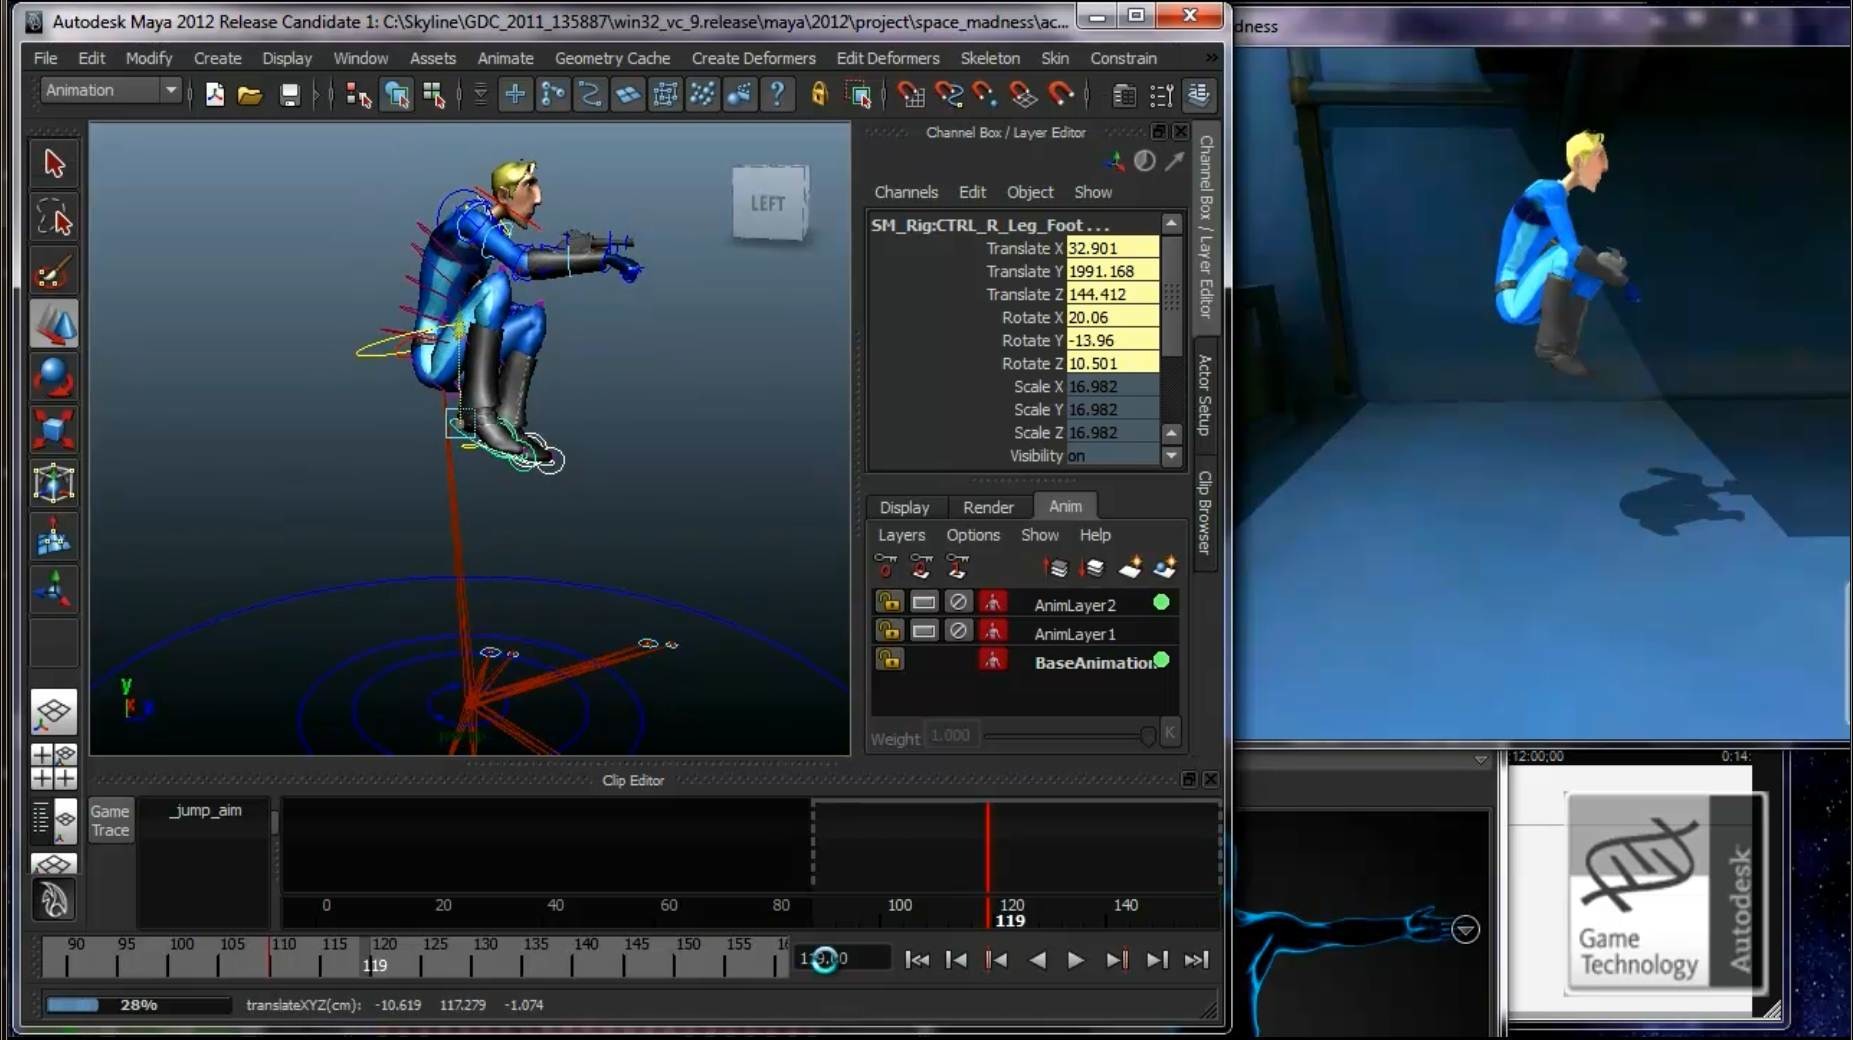Show the Tool Settings panel icon

[1161, 95]
